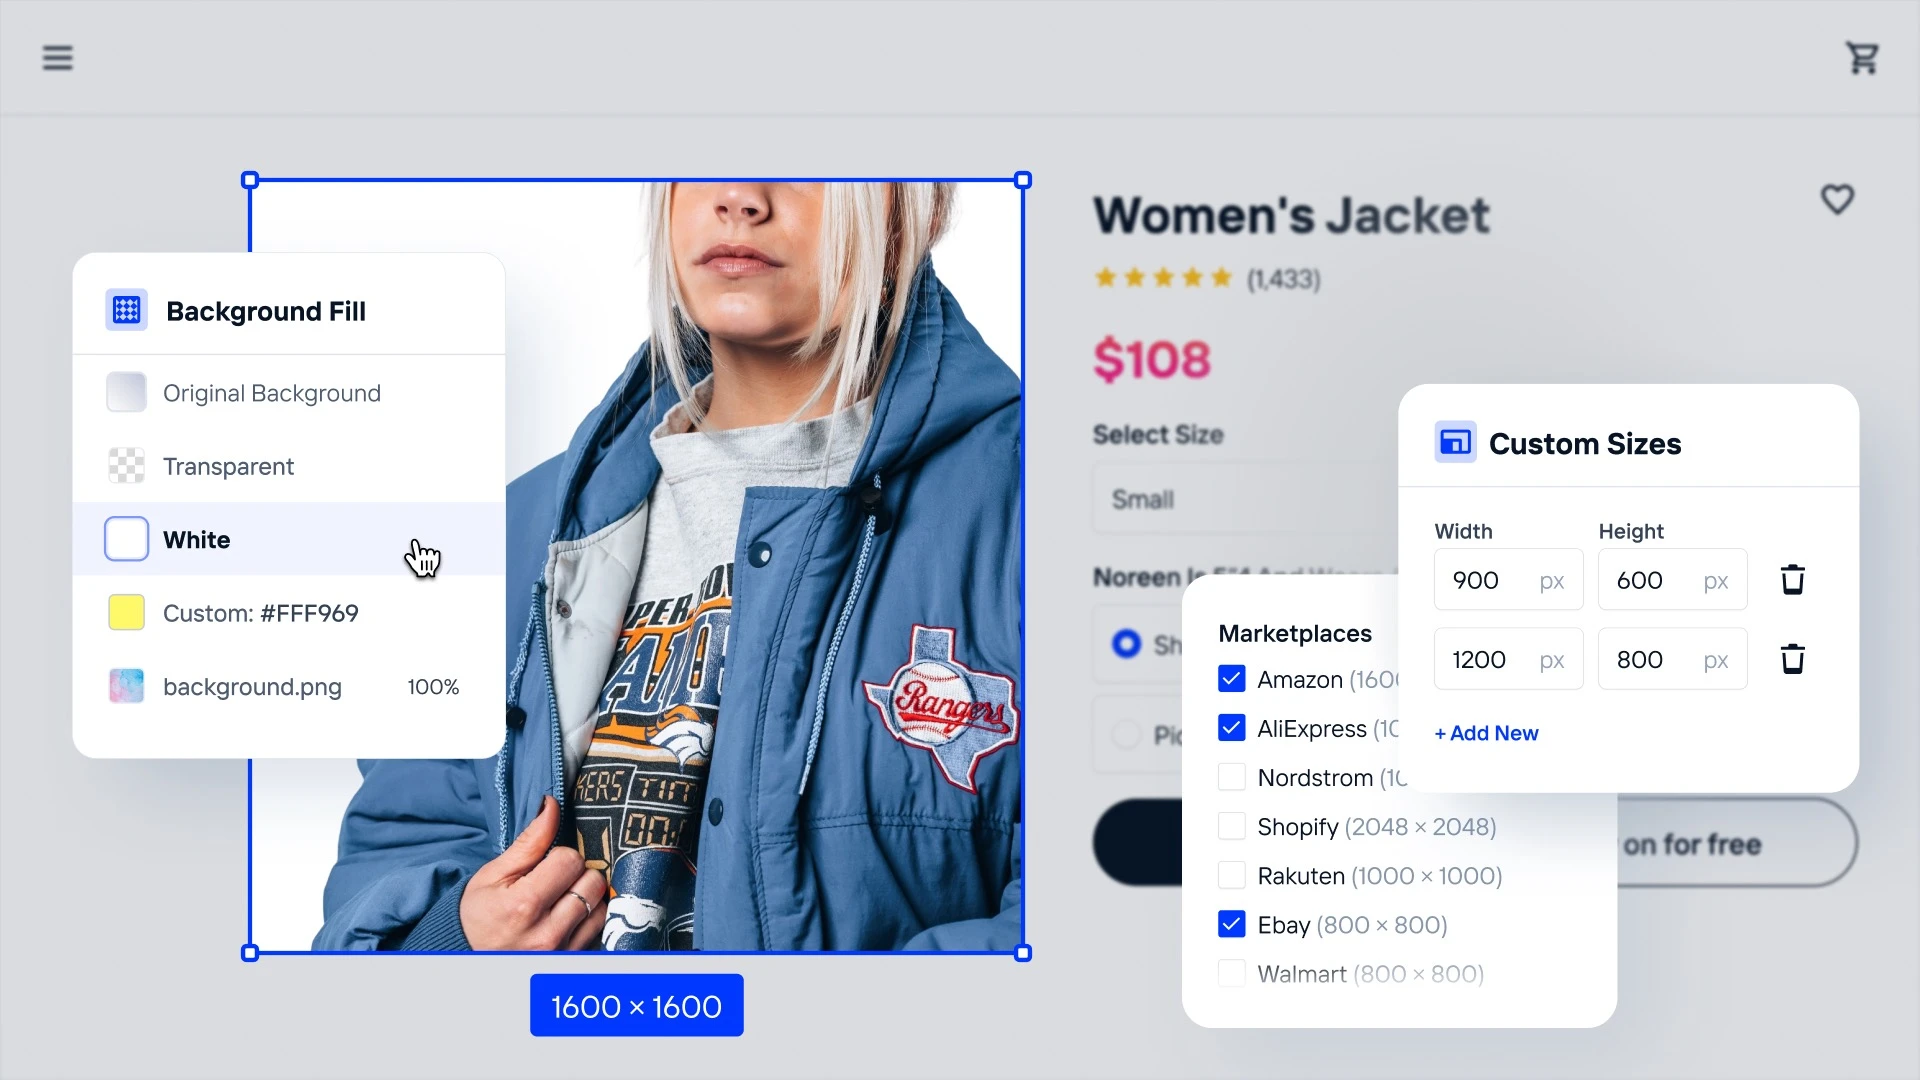The image size is (1920, 1080).
Task: Delete the 1200 by 800 custom size
Action: point(1793,659)
